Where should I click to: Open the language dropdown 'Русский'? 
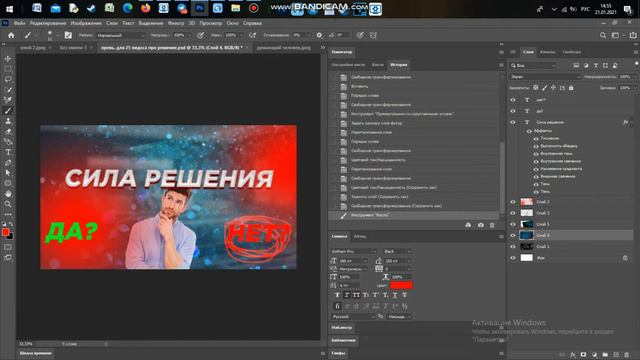[x=353, y=317]
